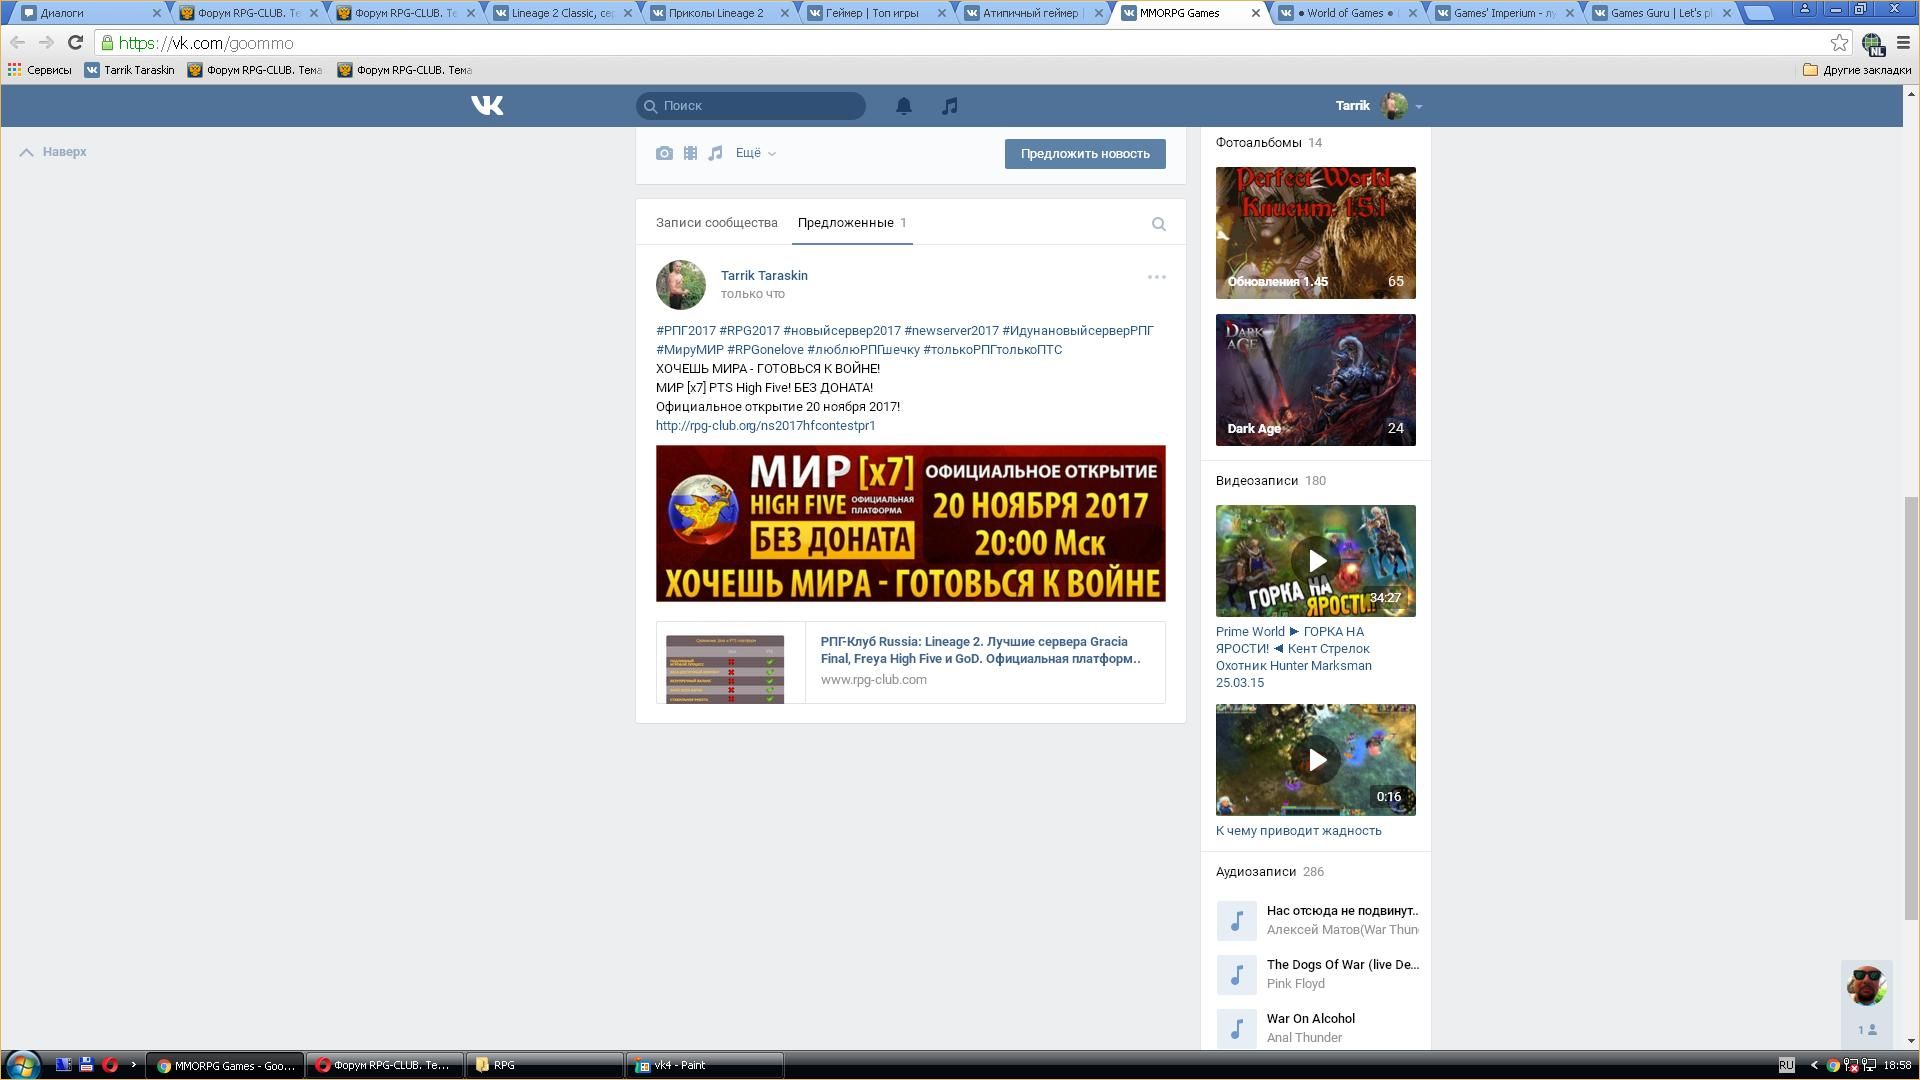Open Dark Age photo album thumbnail

[x=1315, y=380]
